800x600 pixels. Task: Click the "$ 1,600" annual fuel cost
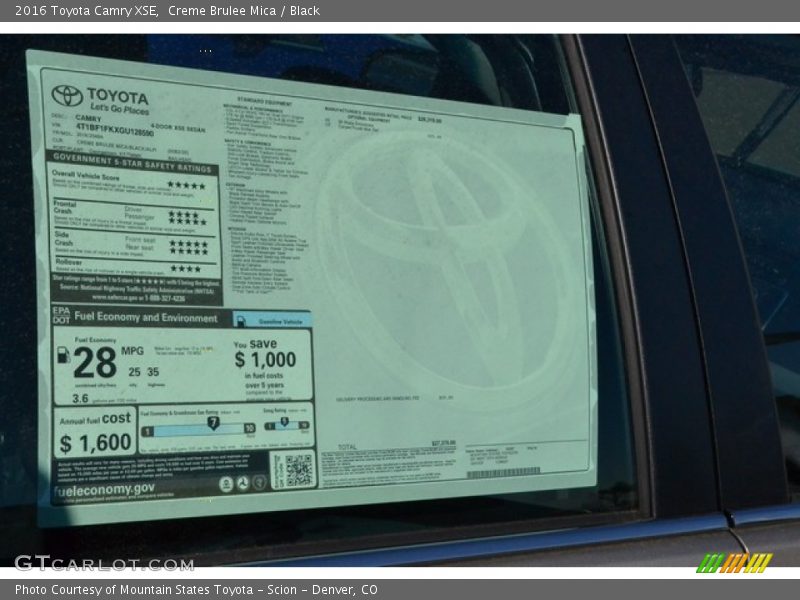95,443
